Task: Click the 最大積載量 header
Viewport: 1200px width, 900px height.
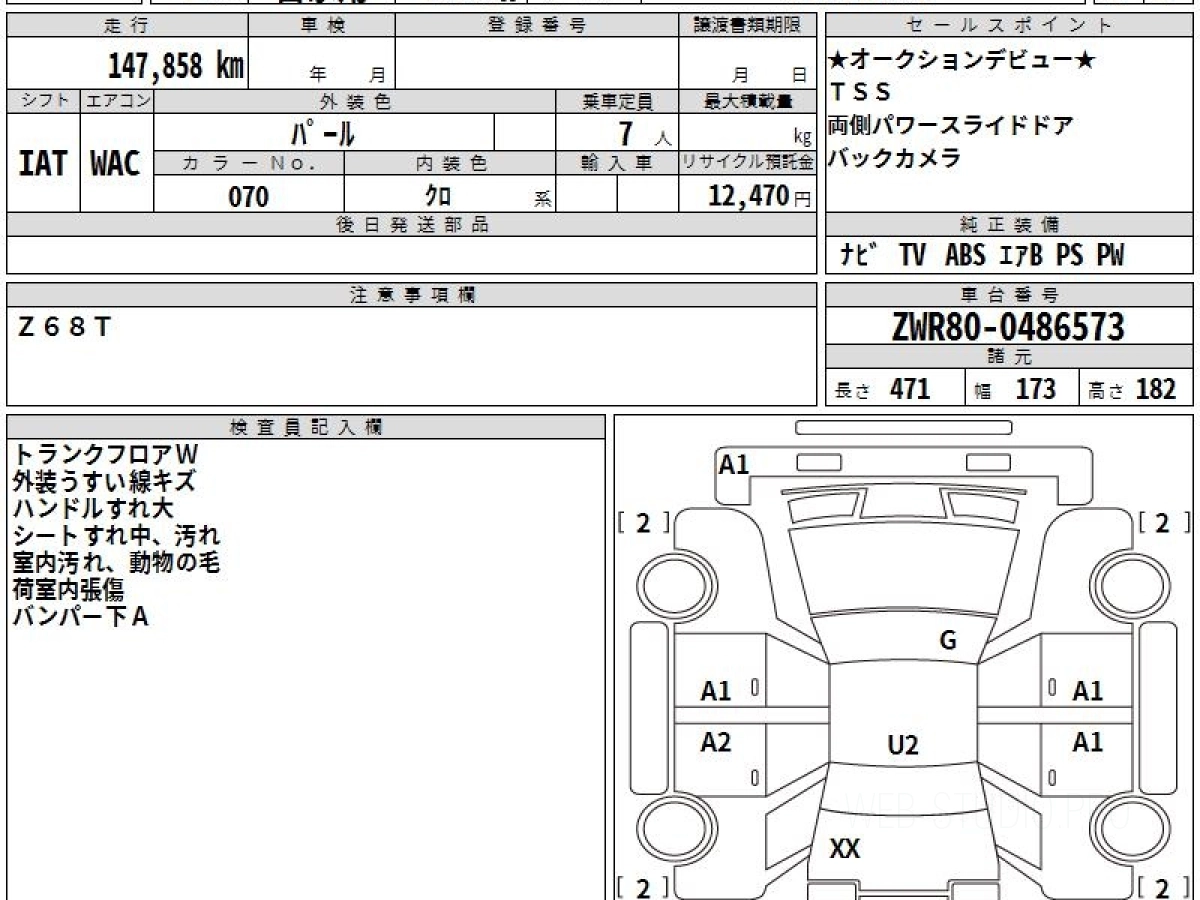Action: 747,101
